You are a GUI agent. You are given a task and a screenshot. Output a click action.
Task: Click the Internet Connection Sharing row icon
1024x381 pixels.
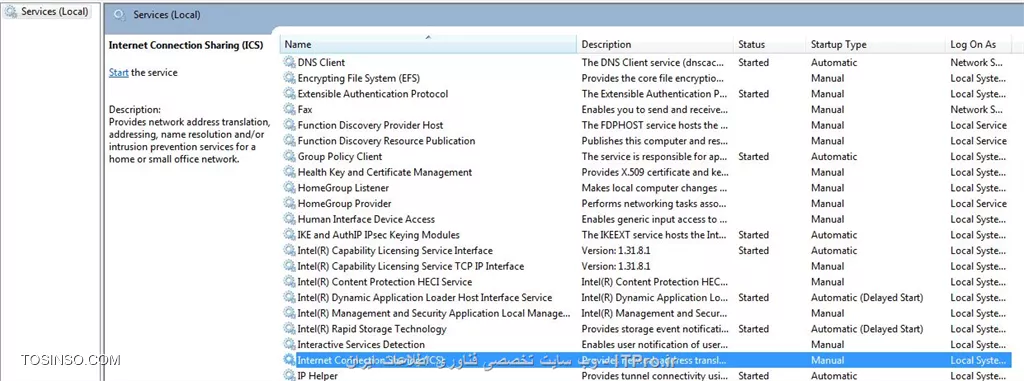[x=289, y=361]
